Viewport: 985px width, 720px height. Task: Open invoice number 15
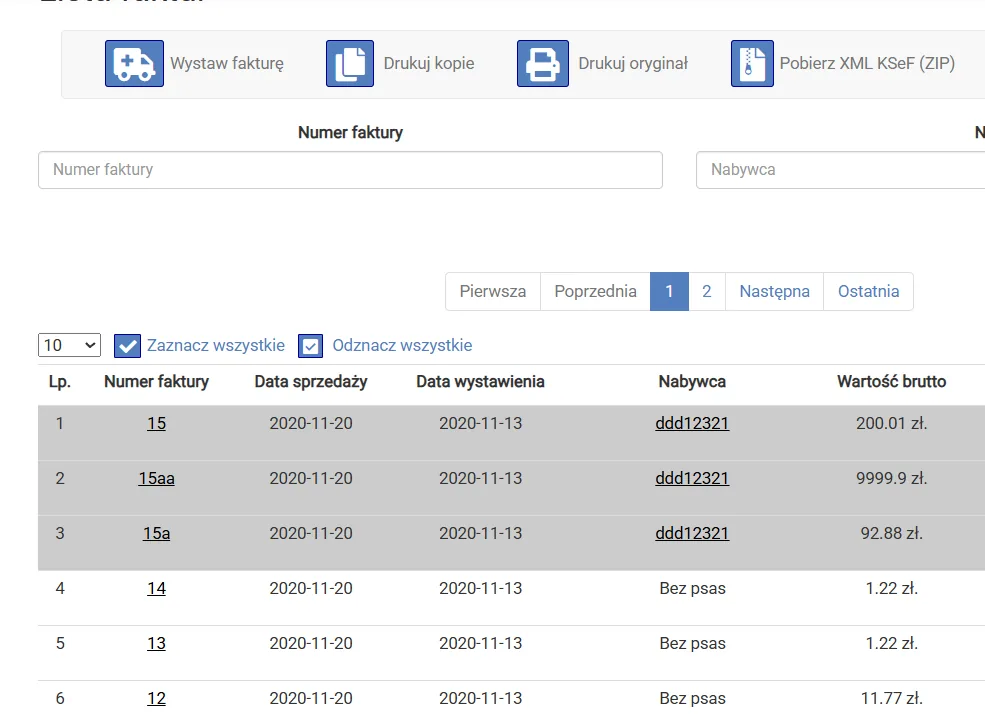tap(156, 423)
